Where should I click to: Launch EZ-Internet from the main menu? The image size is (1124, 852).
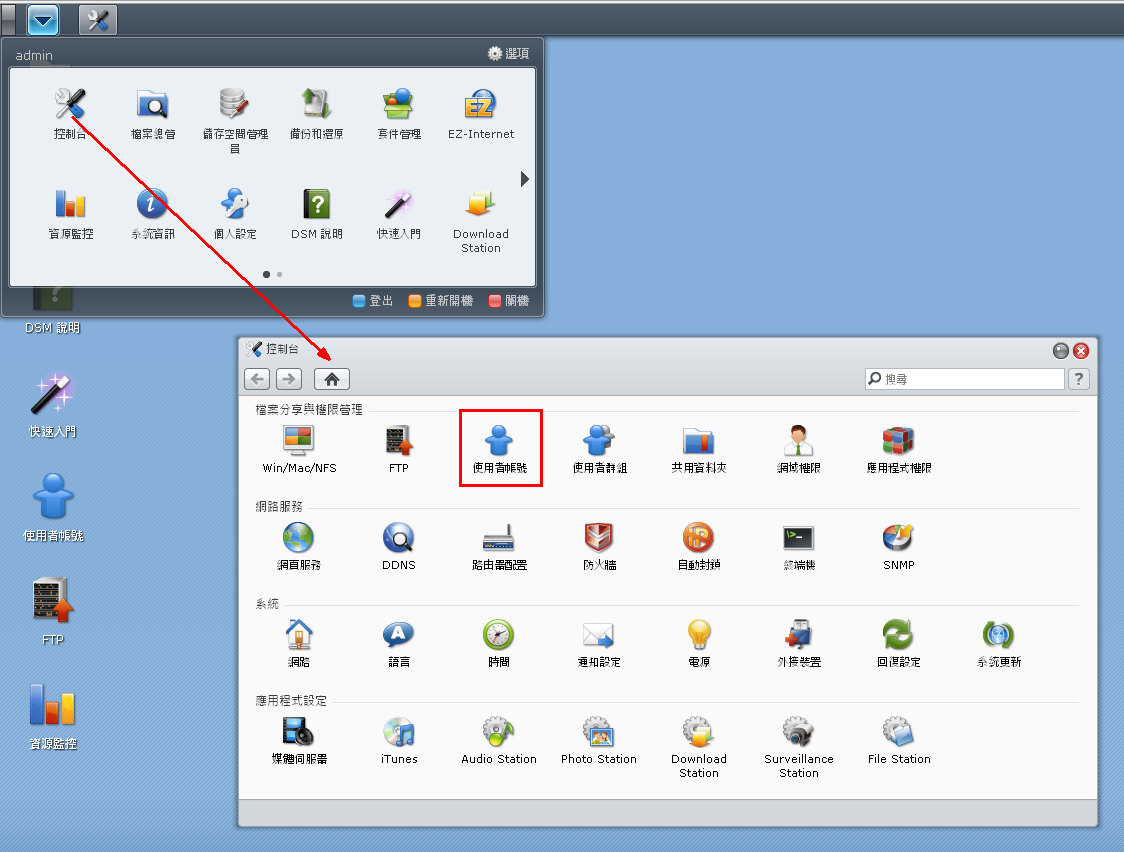coord(480,112)
